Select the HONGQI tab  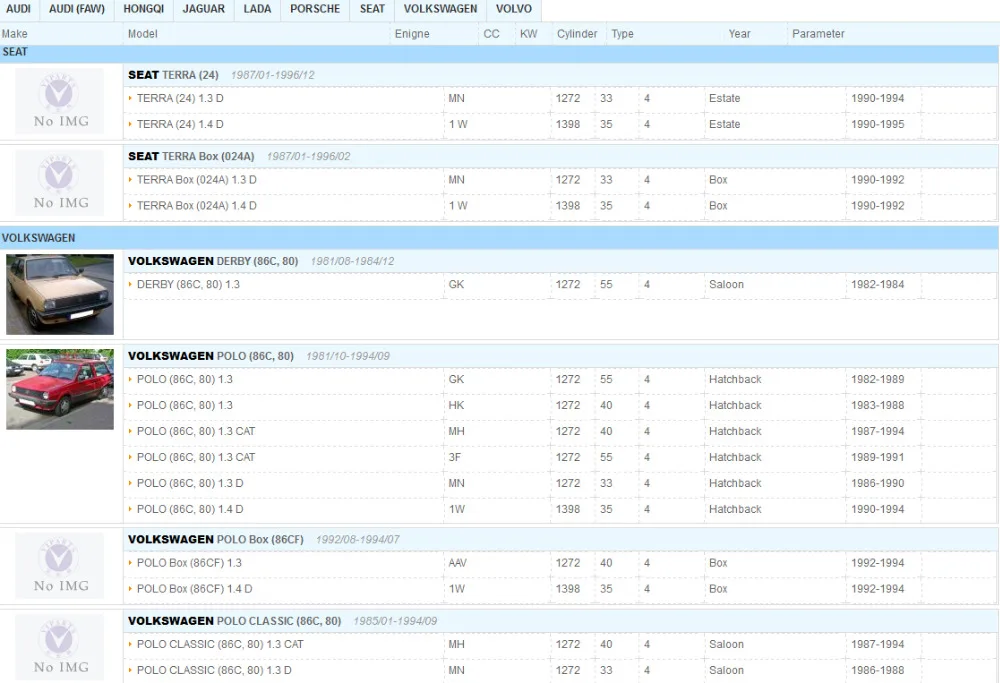coord(143,10)
